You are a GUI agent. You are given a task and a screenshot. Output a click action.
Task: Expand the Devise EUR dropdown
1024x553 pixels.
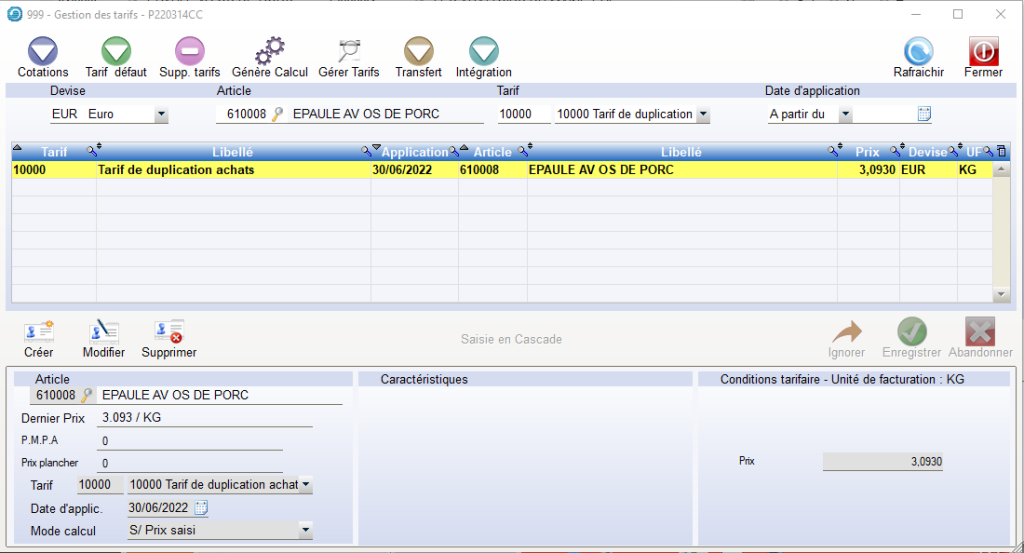162,115
